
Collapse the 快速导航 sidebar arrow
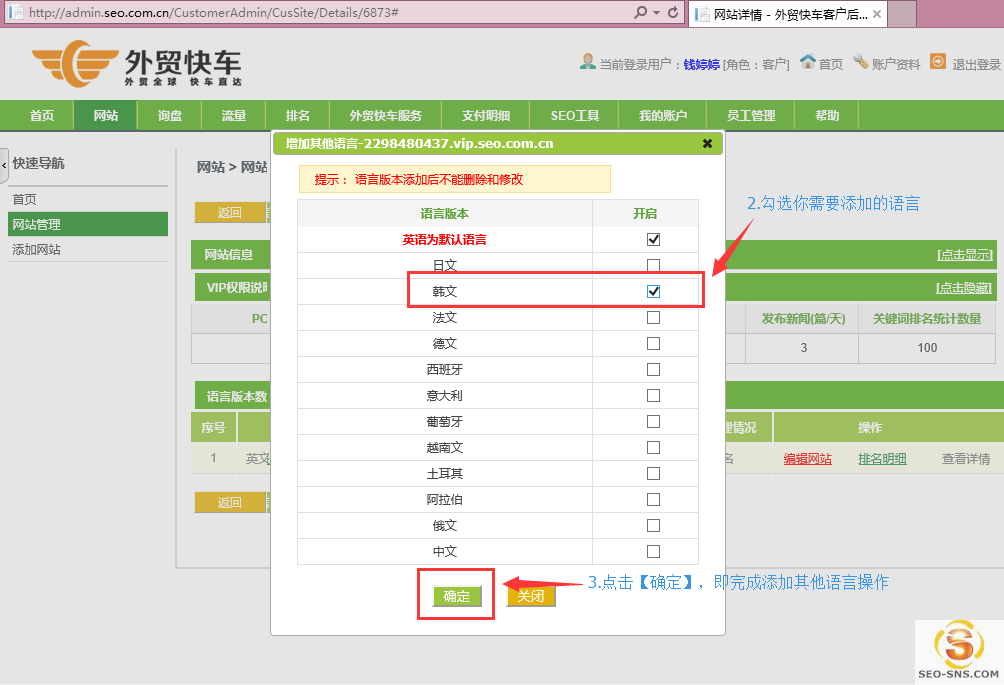(x=4, y=164)
